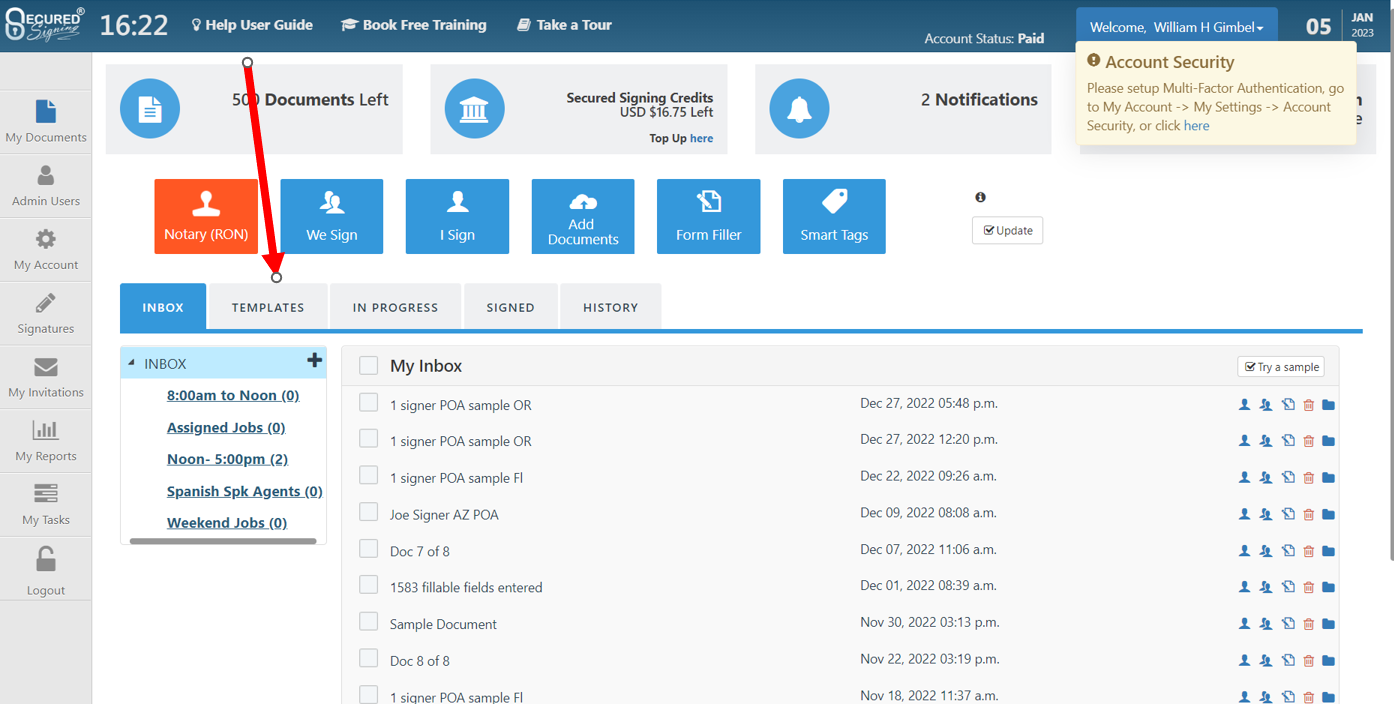1394x704 pixels.
Task: Switch to the SIGNED tab
Action: click(x=511, y=307)
